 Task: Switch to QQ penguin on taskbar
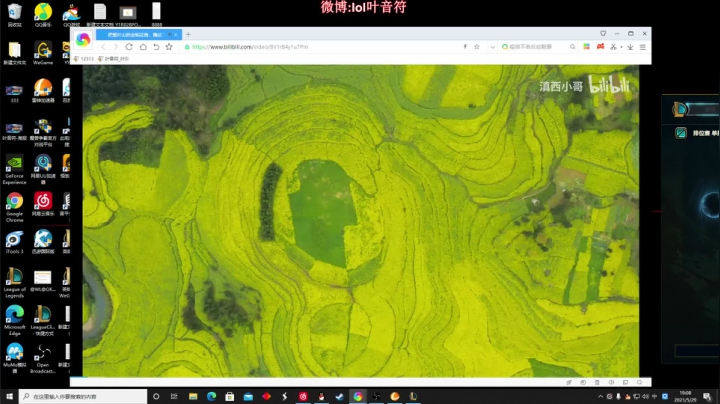[321, 396]
